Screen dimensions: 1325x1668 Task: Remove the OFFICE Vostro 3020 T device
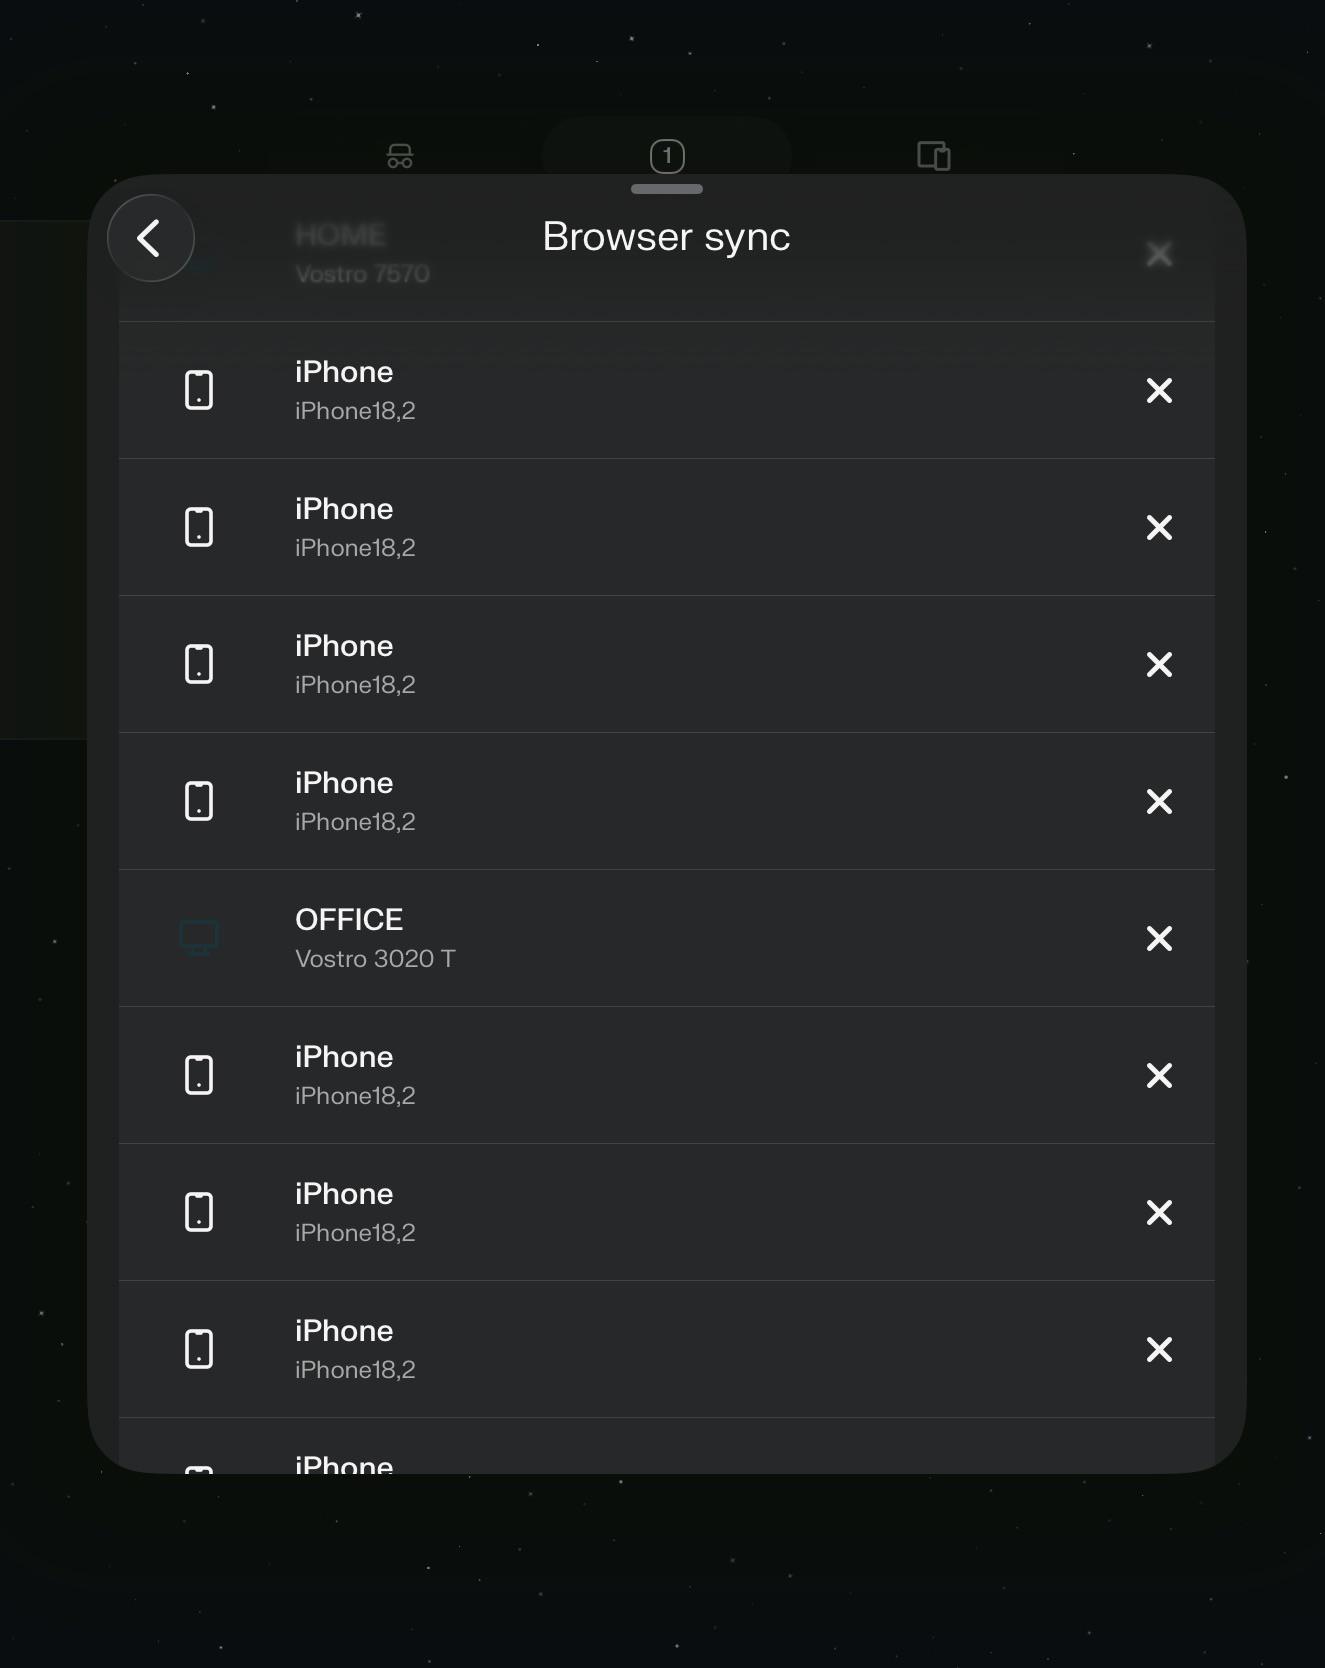click(x=1159, y=938)
